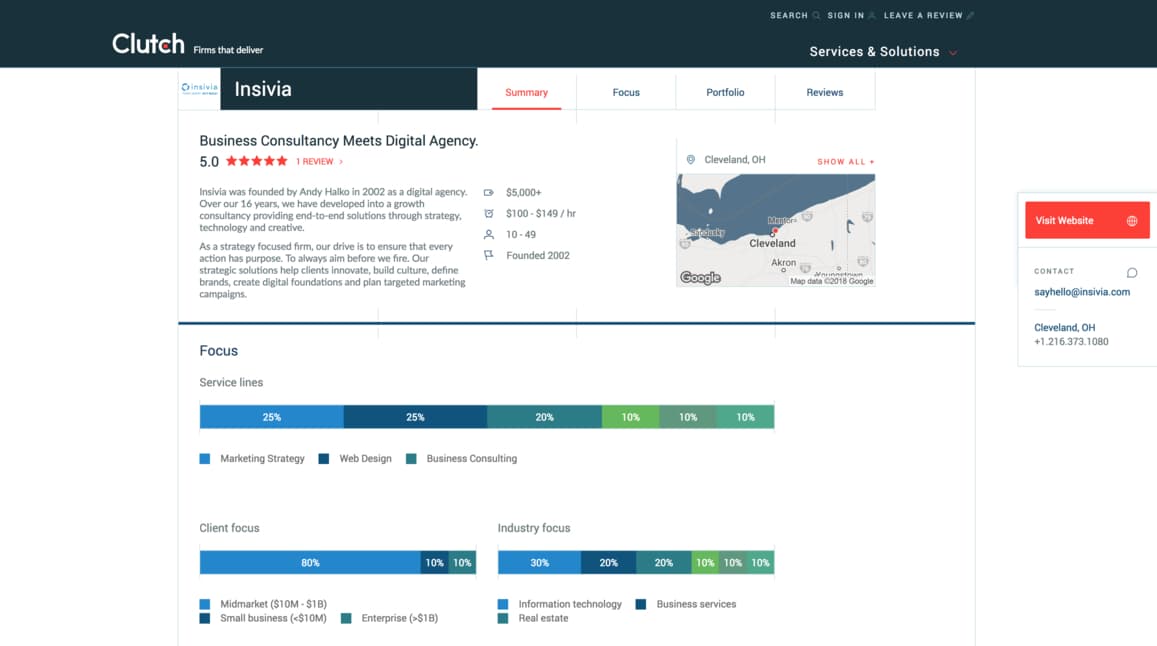This screenshot has height=646, width=1157.
Task: Click the sayhello@insivia.com email link
Action: point(1082,292)
